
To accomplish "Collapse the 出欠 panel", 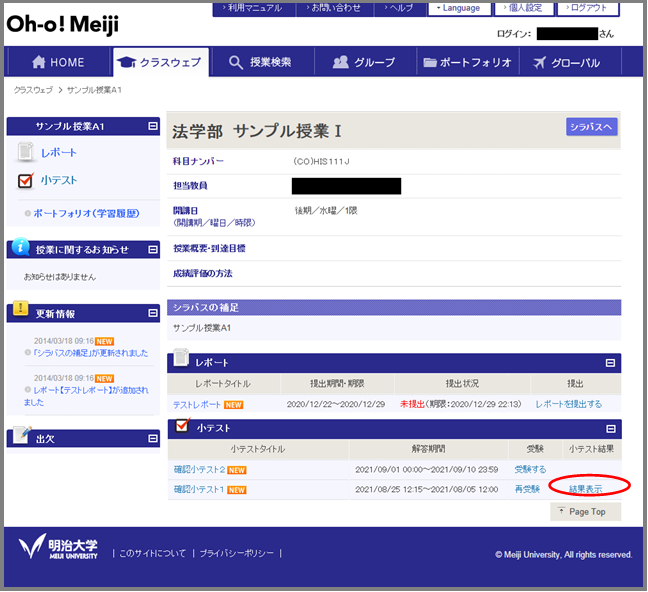I will (x=153, y=438).
